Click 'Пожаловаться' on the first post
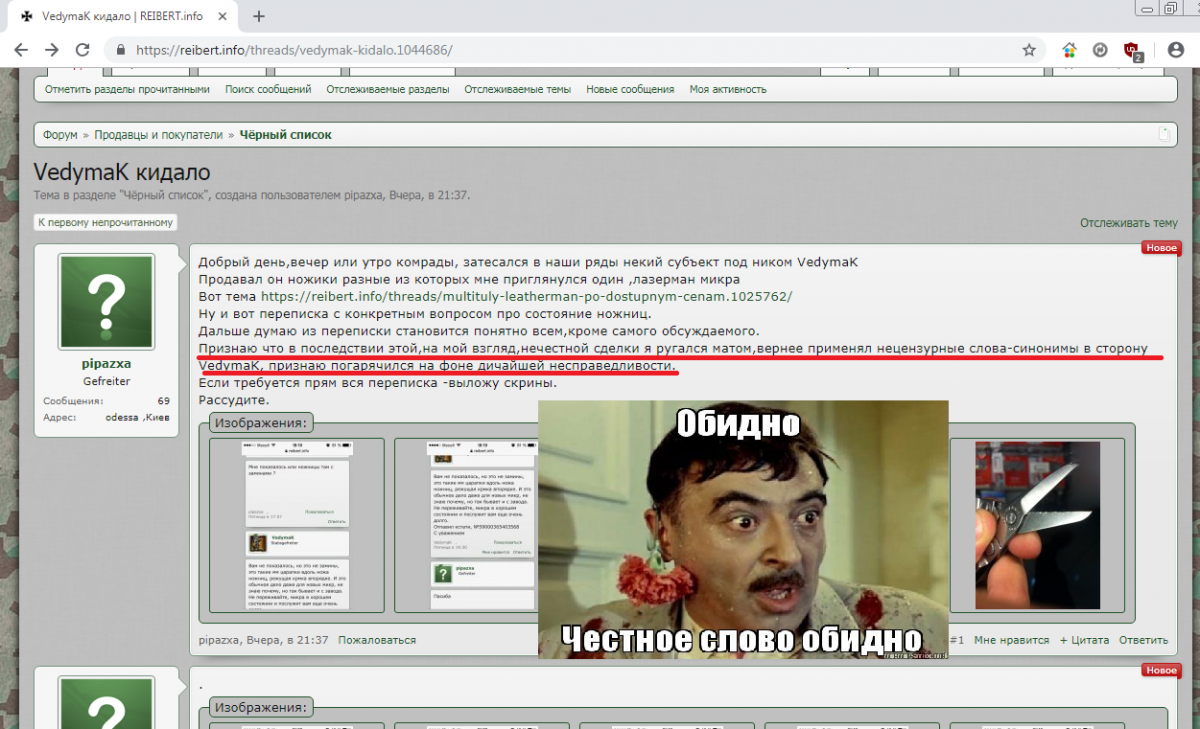The width and height of the screenshot is (1200, 729). click(377, 640)
